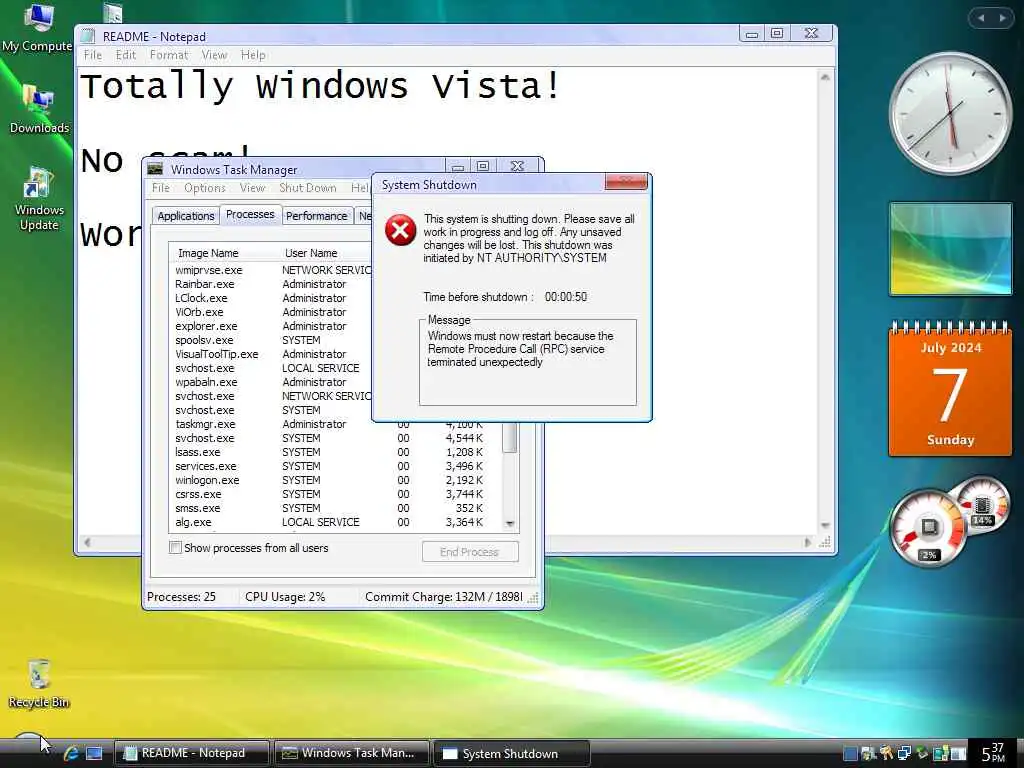This screenshot has width=1024, height=768.
Task: Select the services.exe process row
Action: tap(336, 466)
